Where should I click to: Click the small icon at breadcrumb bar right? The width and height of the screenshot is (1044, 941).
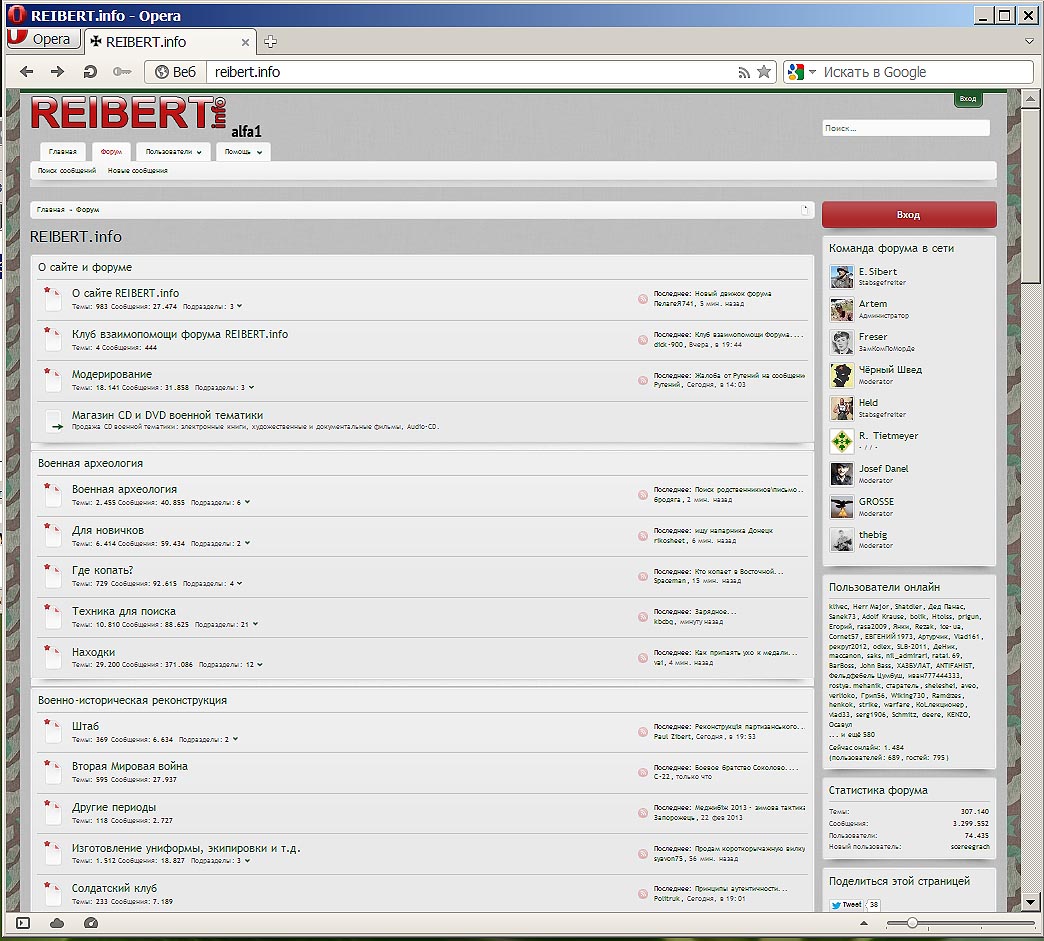point(804,210)
